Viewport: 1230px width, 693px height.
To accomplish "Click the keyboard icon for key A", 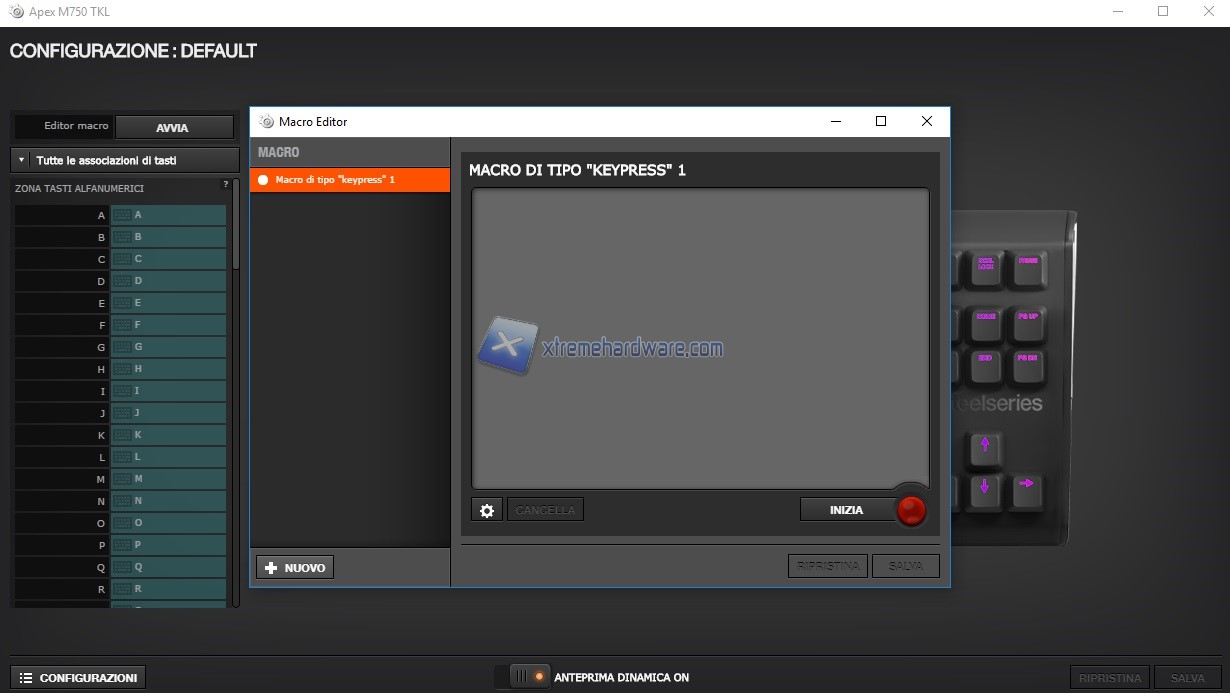I will (123, 215).
